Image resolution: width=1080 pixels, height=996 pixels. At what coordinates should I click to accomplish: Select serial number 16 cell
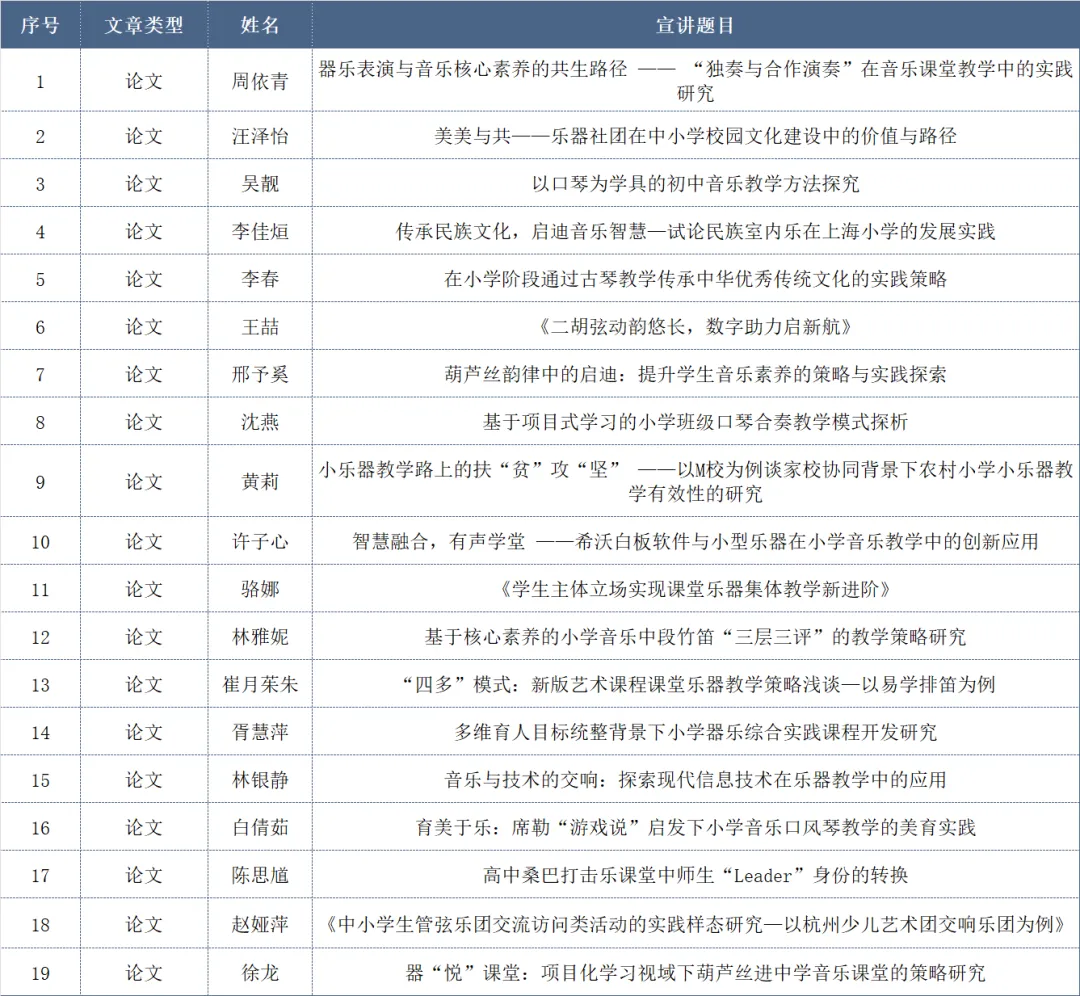[x=40, y=828]
